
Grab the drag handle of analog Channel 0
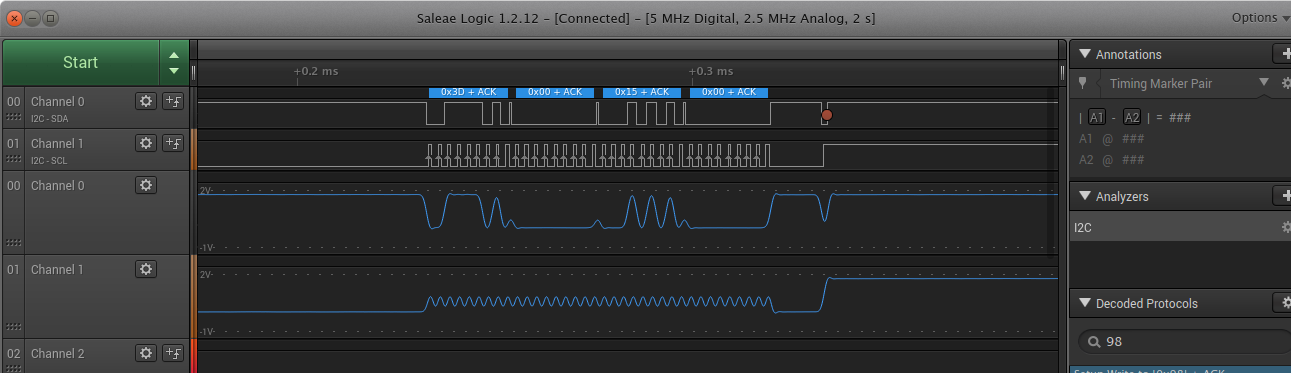[14, 242]
